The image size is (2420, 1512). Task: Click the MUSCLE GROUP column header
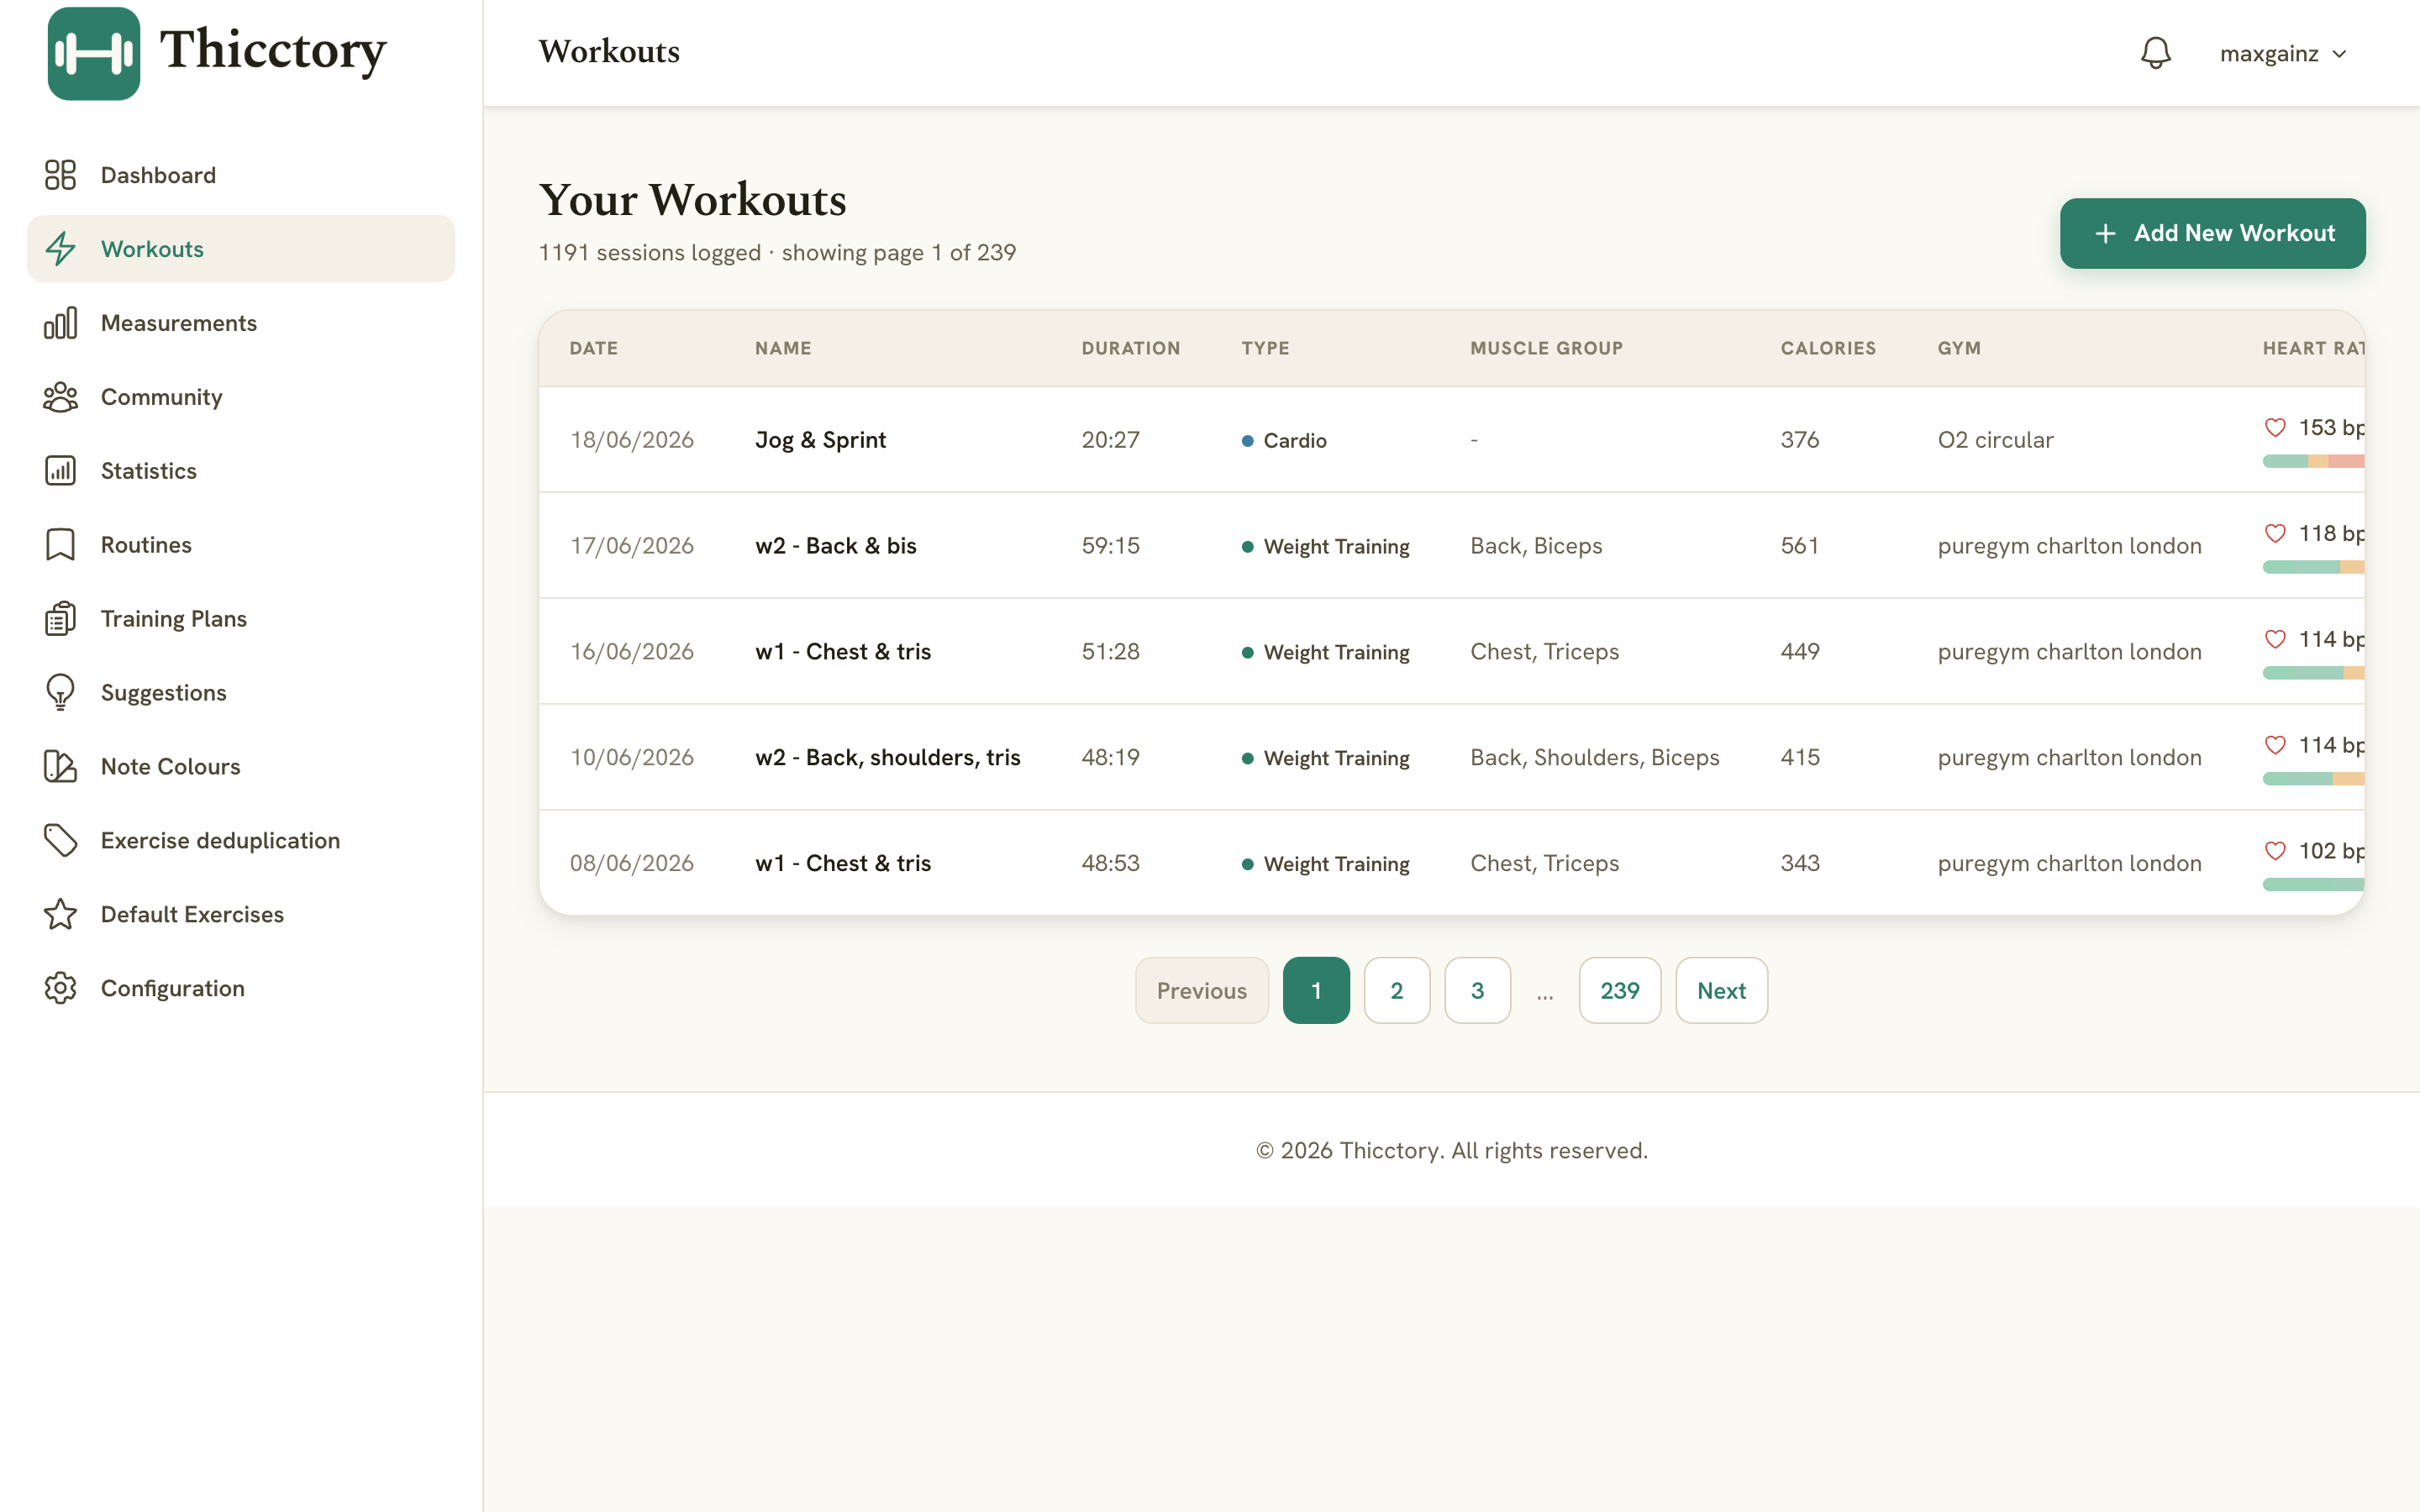1546,349
